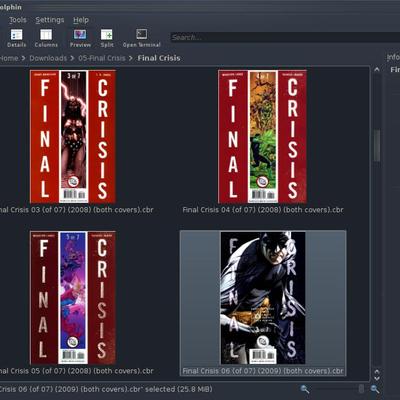Image resolution: width=400 pixels, height=400 pixels.
Task: Click zoom in magnifier icon
Action: click(375, 389)
